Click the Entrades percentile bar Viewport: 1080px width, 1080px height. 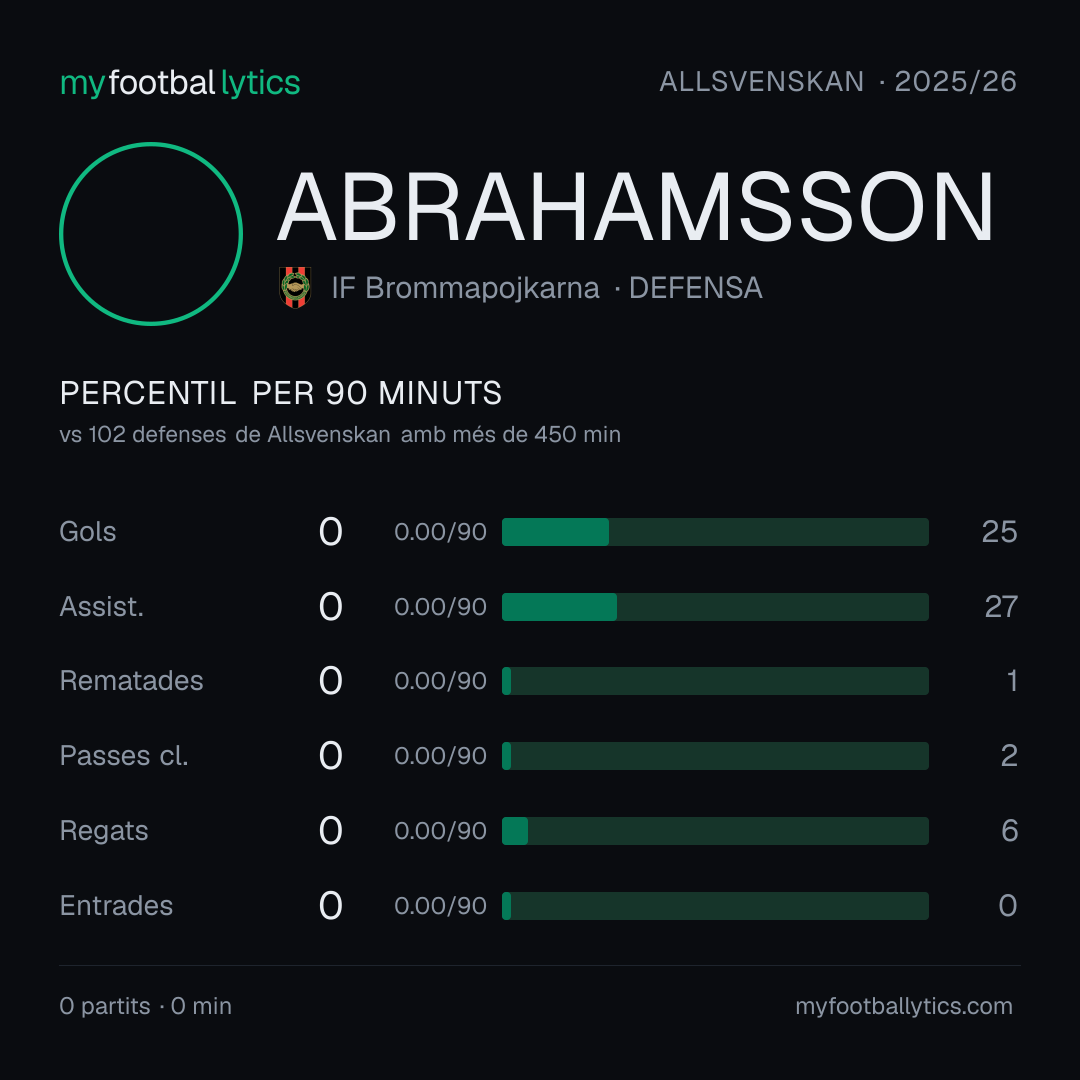tap(715, 906)
